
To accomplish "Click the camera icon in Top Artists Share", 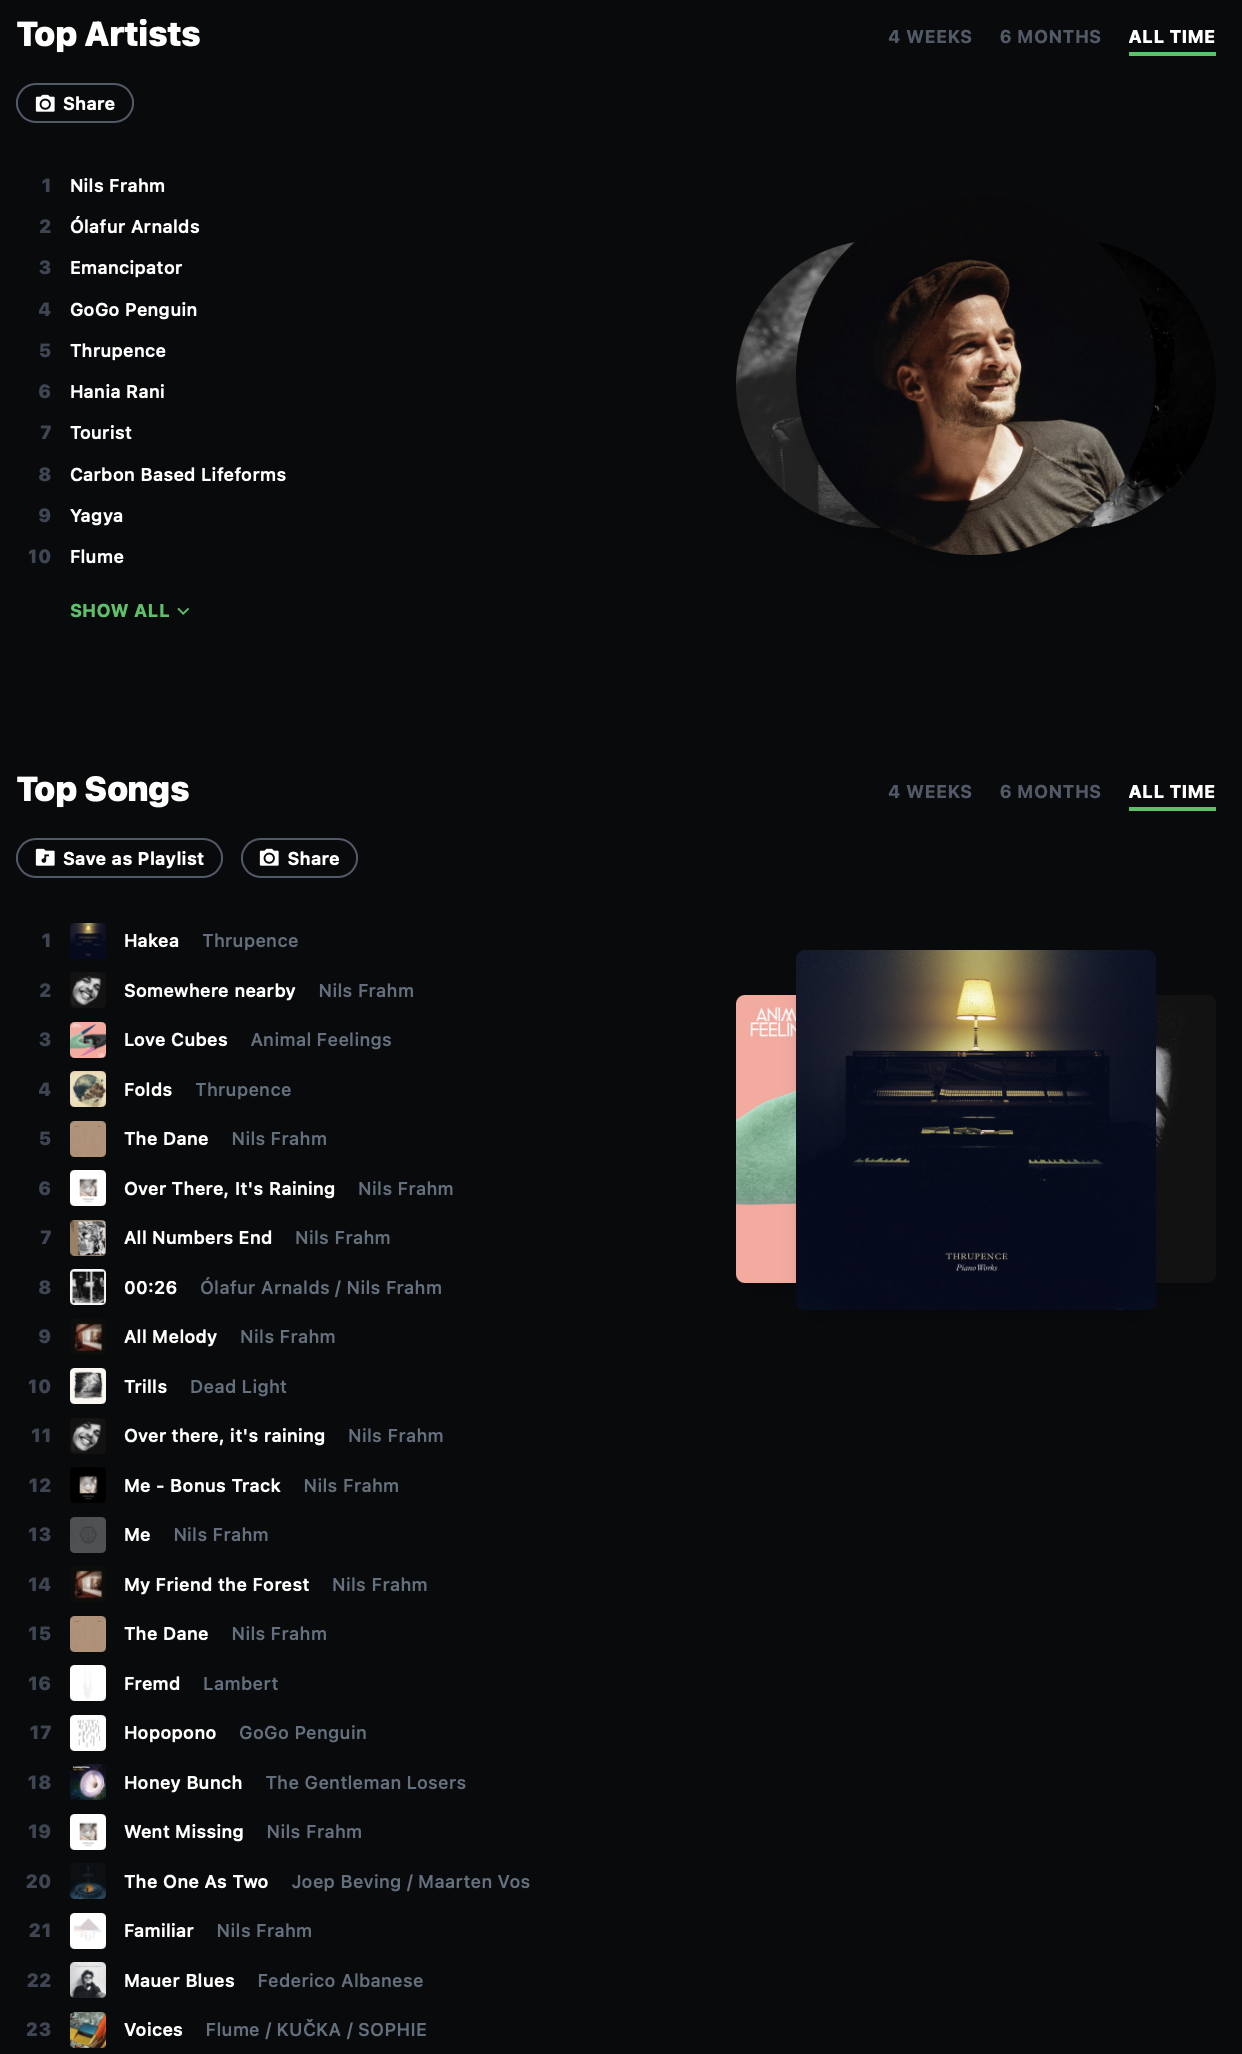I will click(x=45, y=103).
